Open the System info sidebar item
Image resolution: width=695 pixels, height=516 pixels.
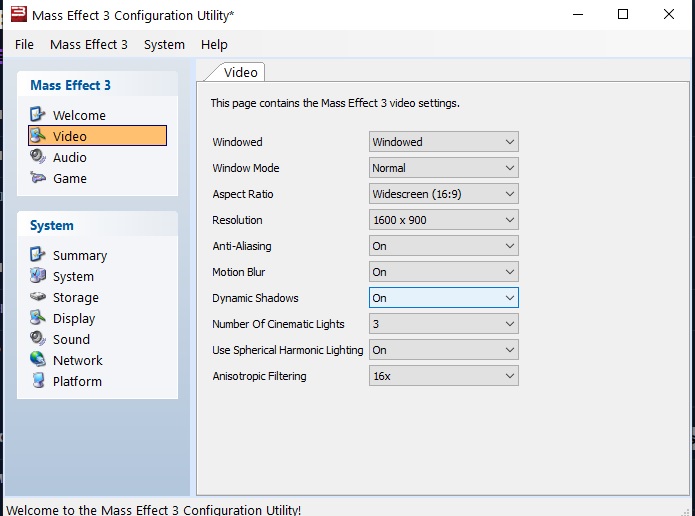click(x=73, y=277)
